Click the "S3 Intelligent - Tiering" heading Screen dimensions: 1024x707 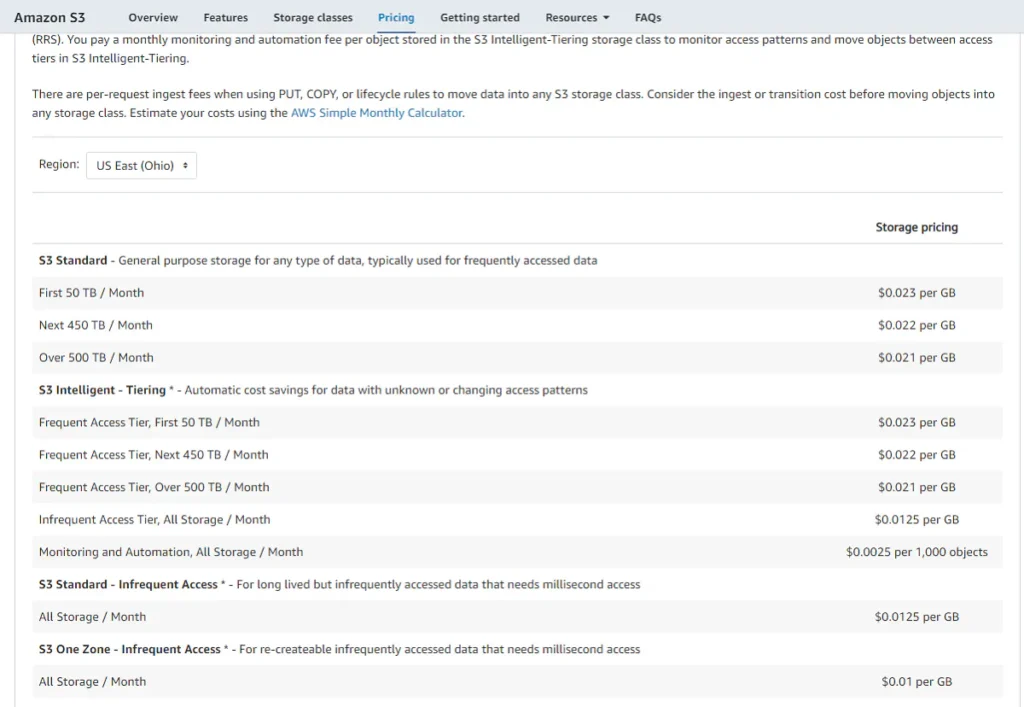(102, 390)
